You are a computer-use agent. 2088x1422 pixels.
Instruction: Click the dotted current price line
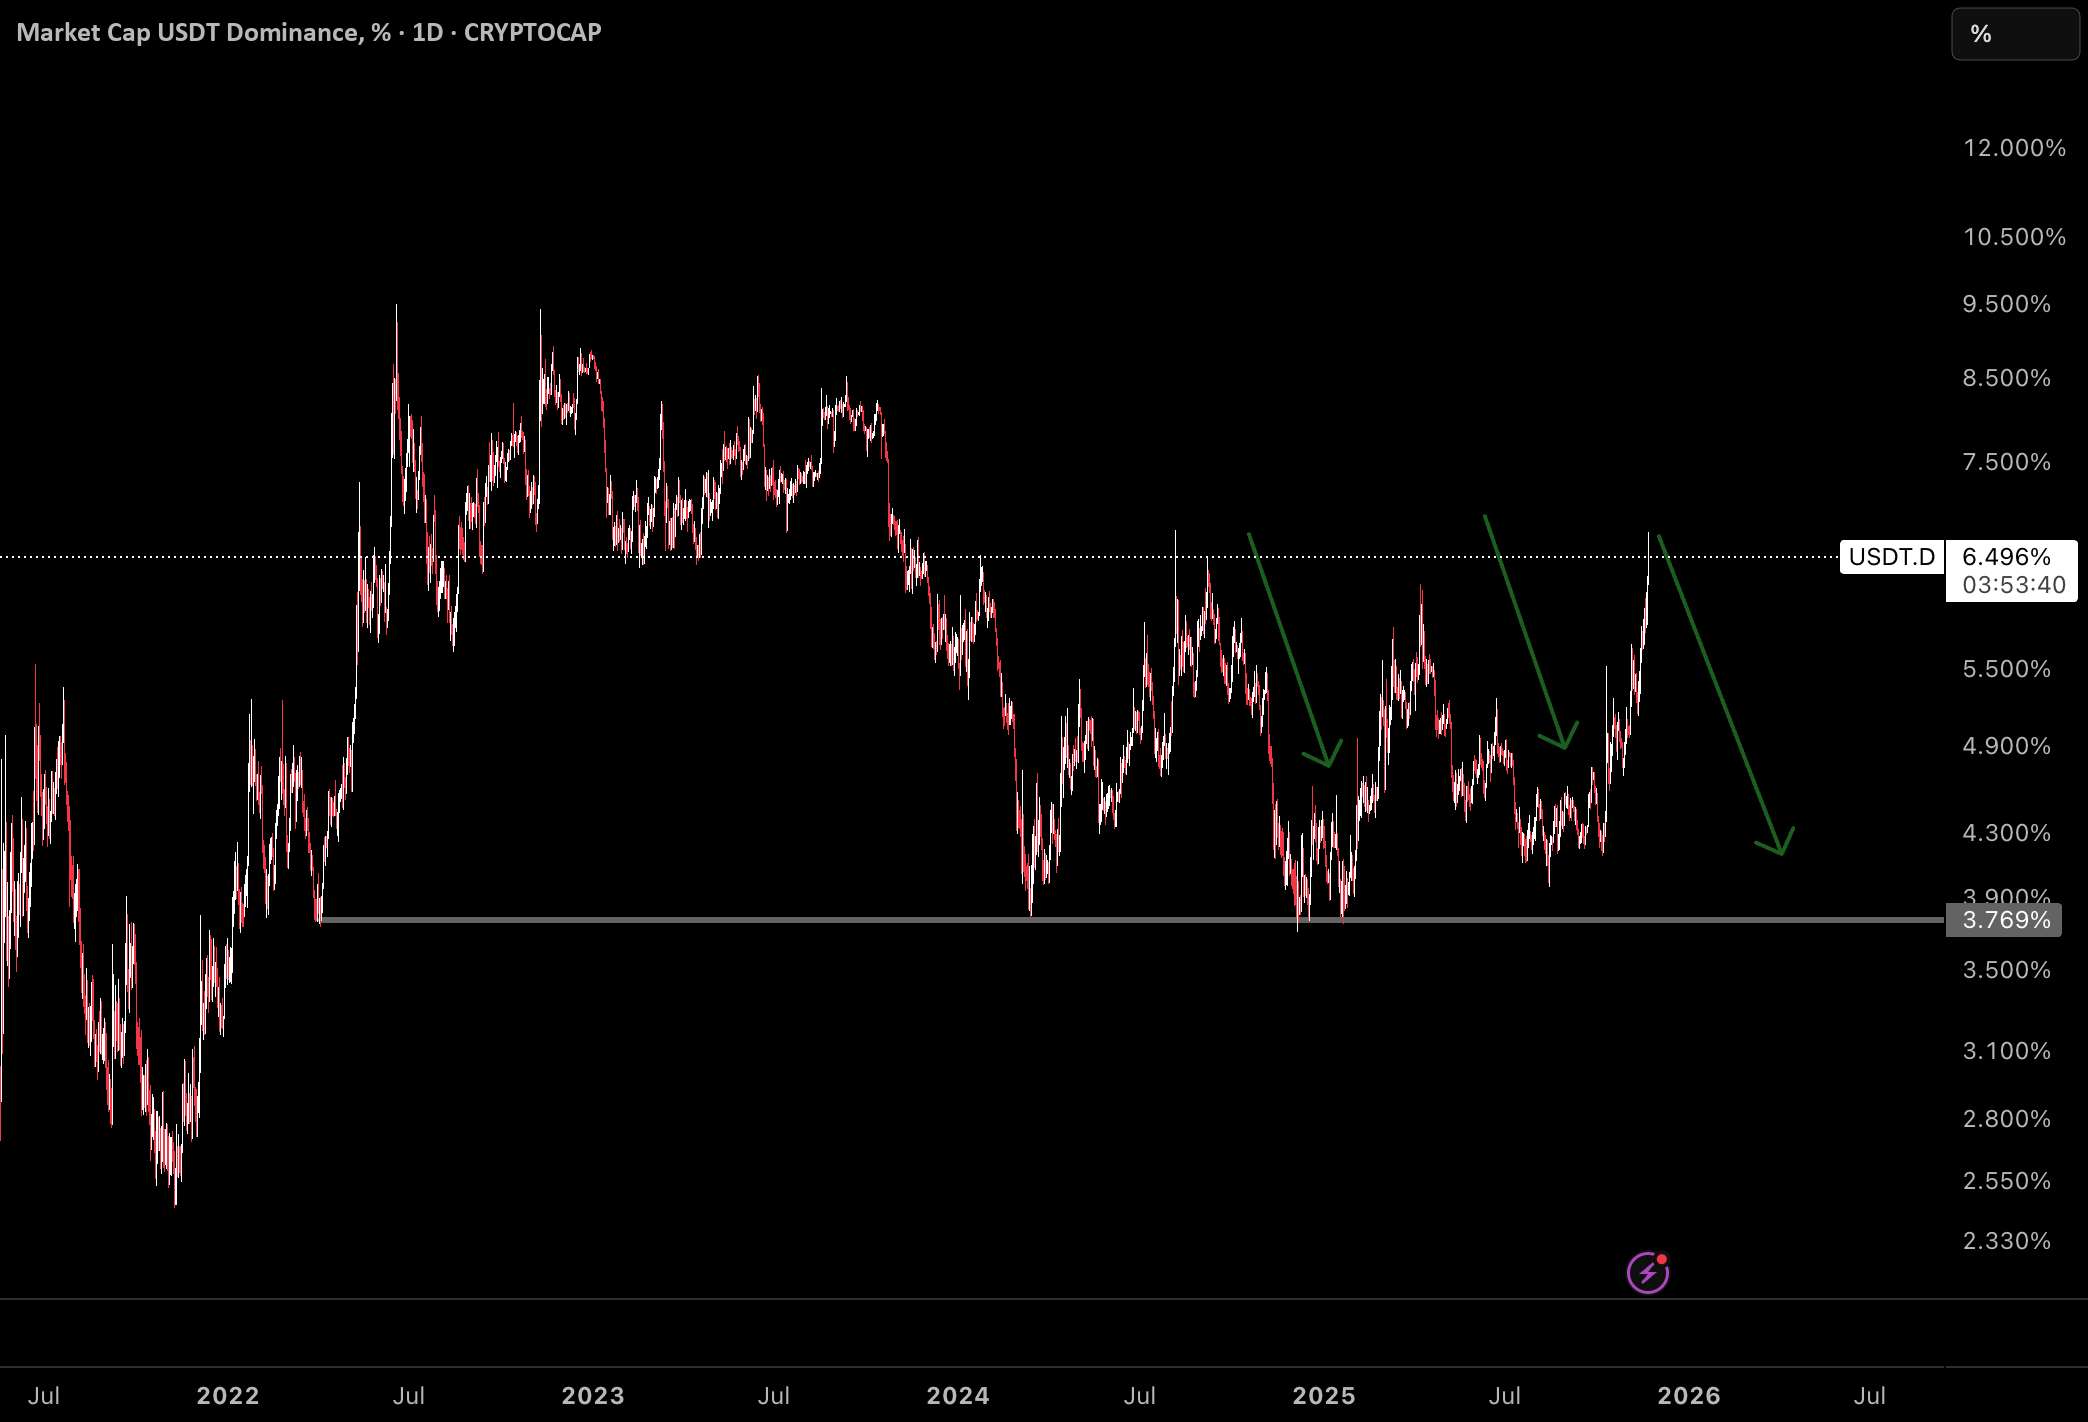coord(920,557)
